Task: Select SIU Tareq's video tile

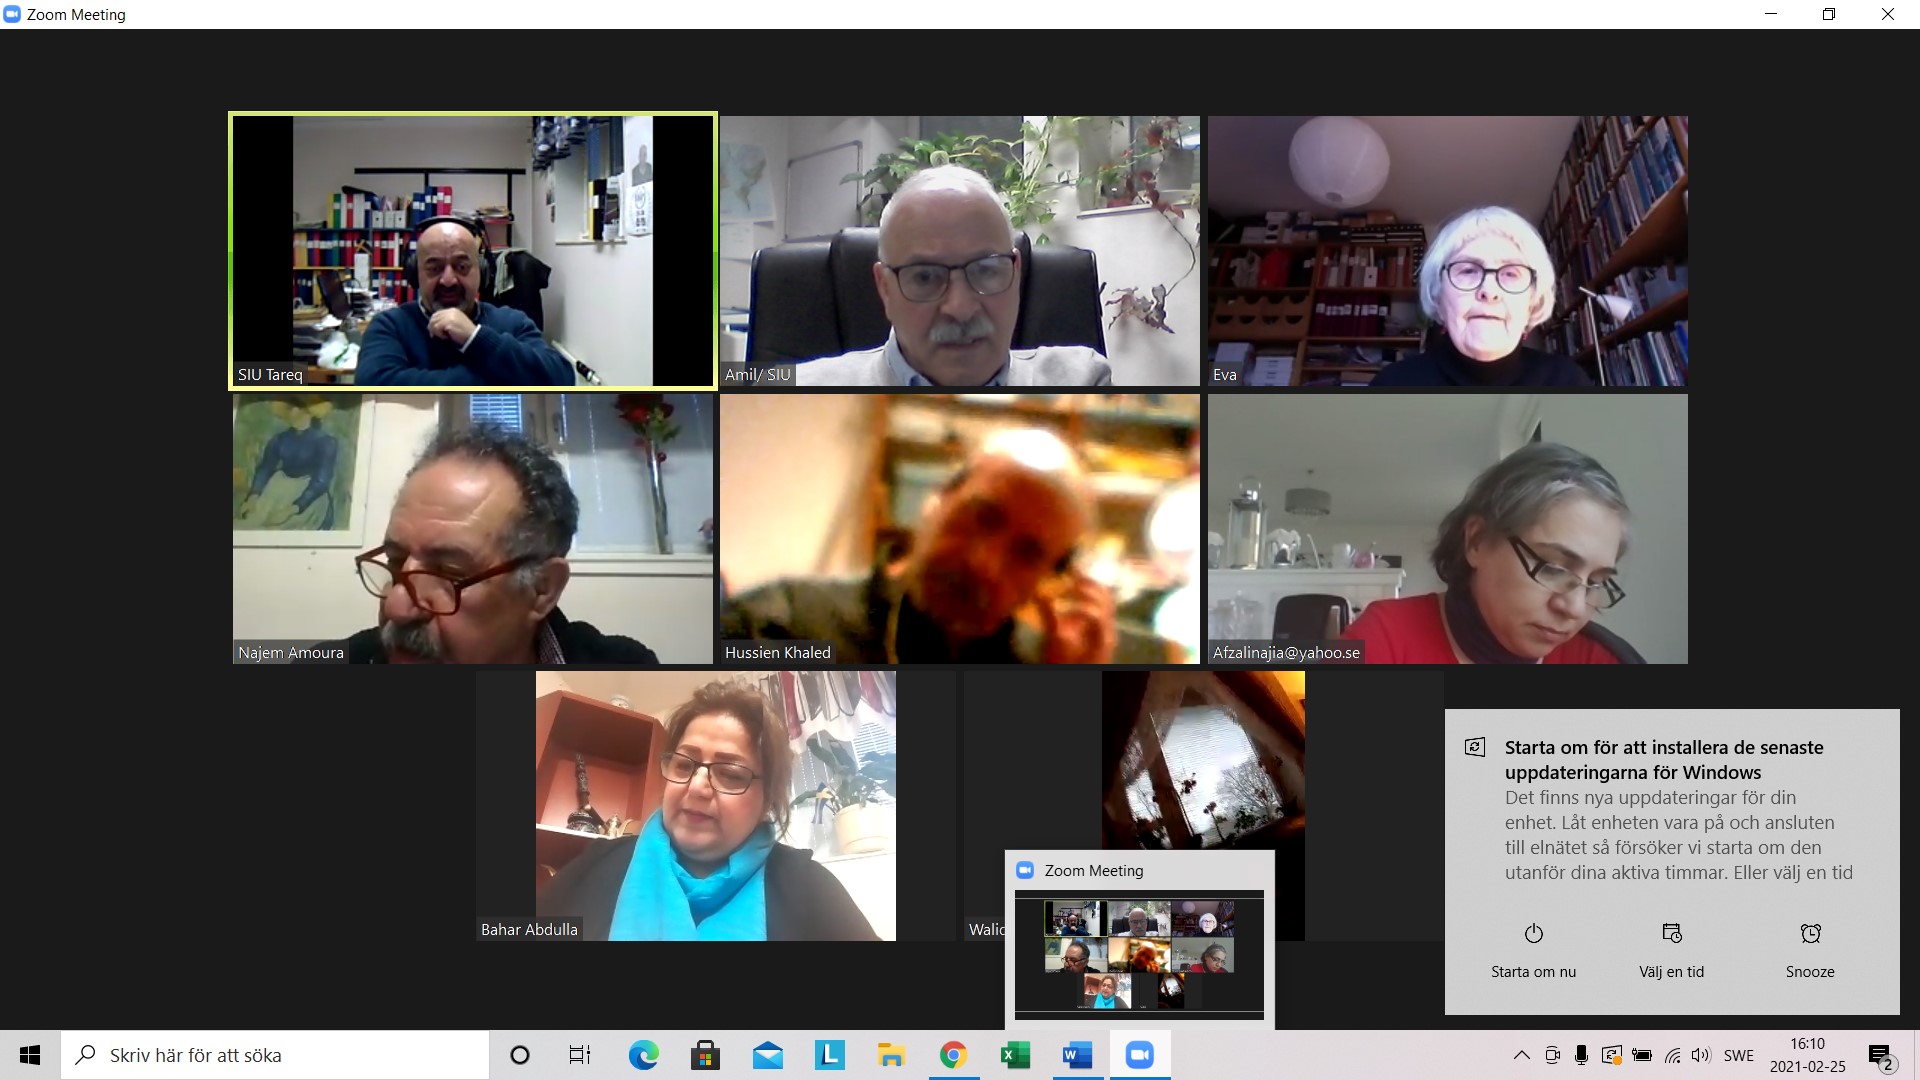Action: tap(473, 250)
